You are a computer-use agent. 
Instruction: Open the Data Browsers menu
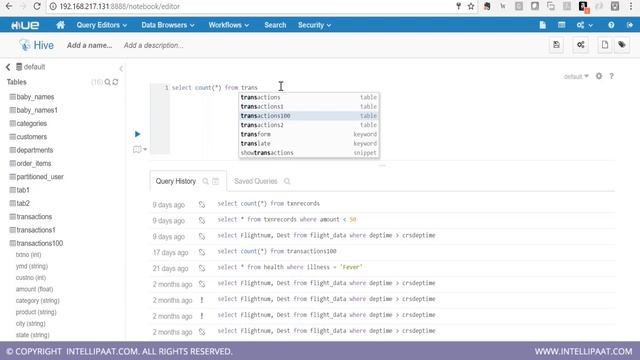click(x=168, y=25)
